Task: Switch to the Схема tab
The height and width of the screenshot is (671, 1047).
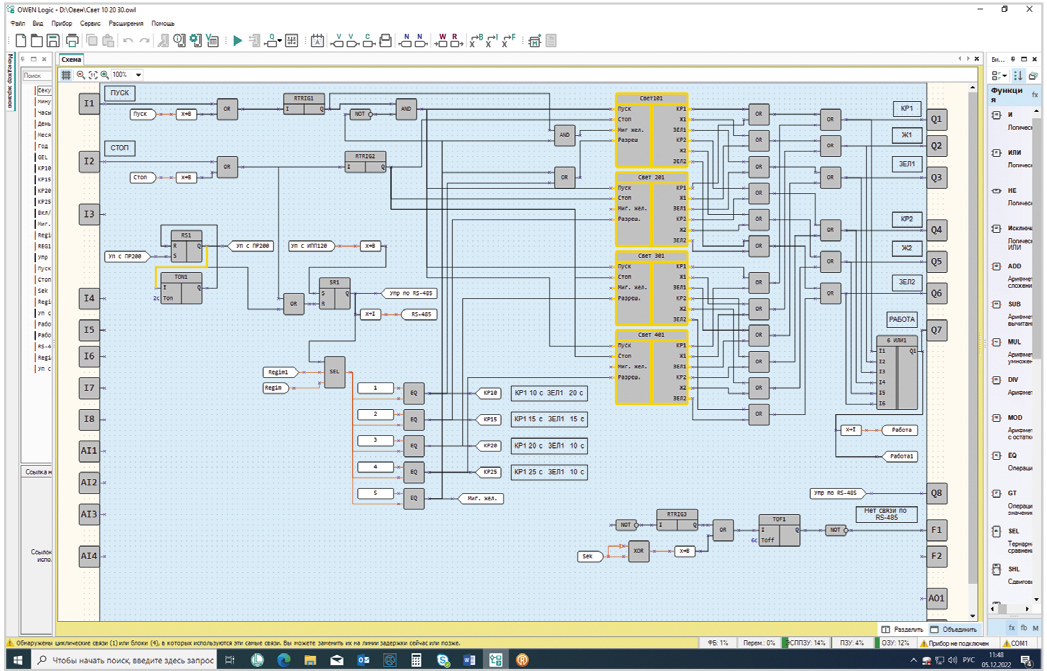Action: [x=71, y=60]
